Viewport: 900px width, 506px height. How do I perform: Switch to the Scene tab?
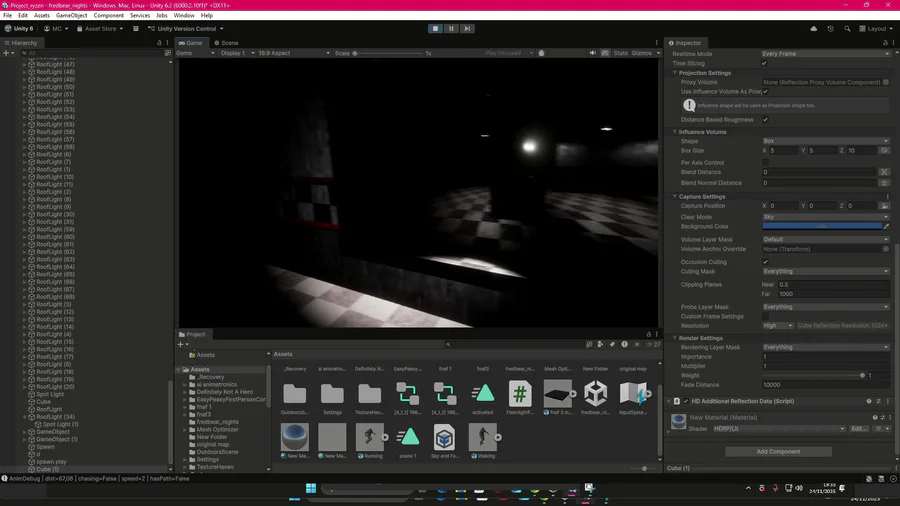(228, 43)
